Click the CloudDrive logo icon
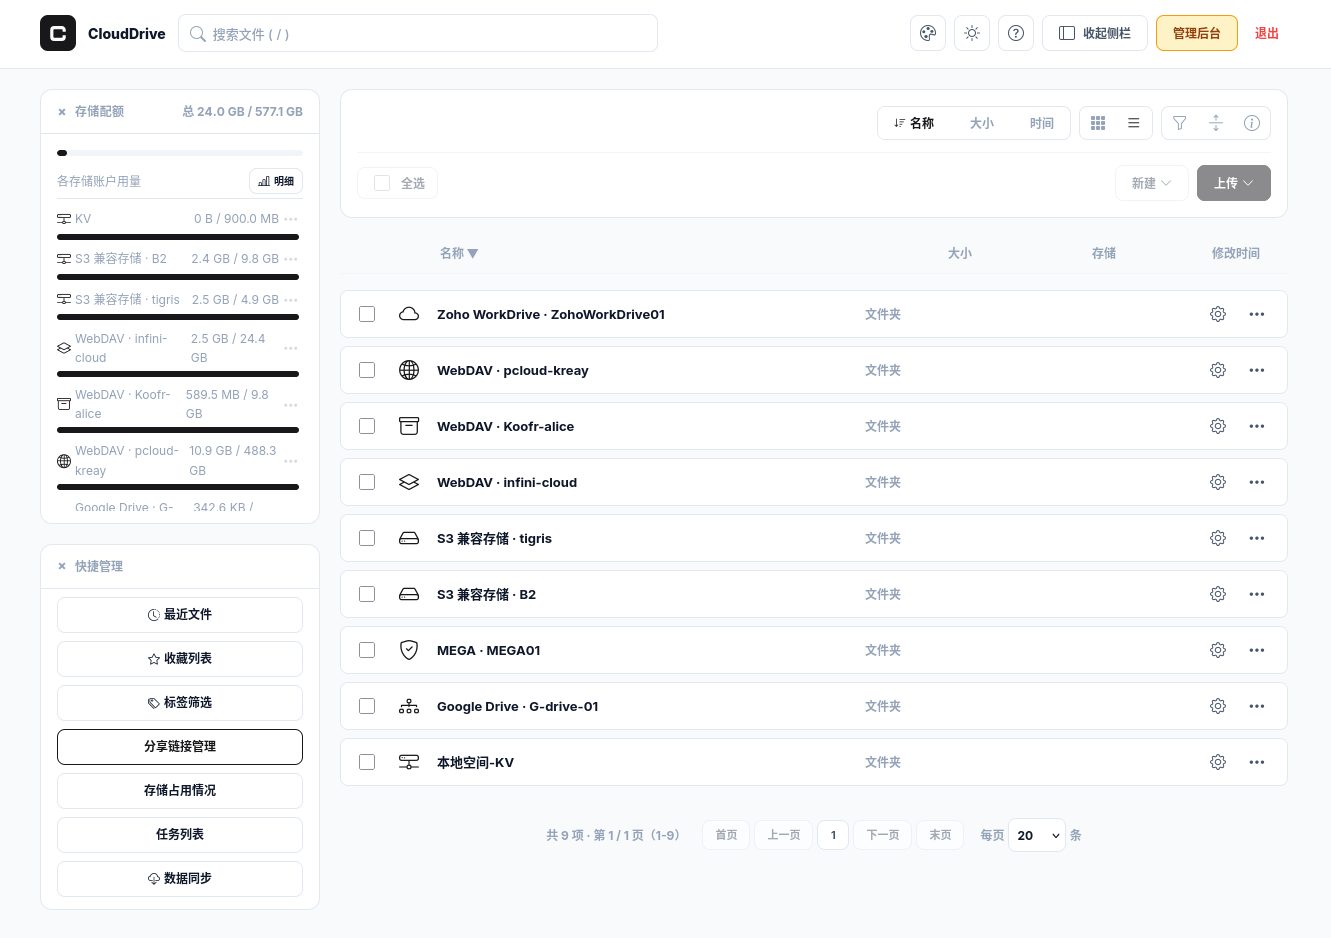The height and width of the screenshot is (938, 1331). (x=58, y=33)
